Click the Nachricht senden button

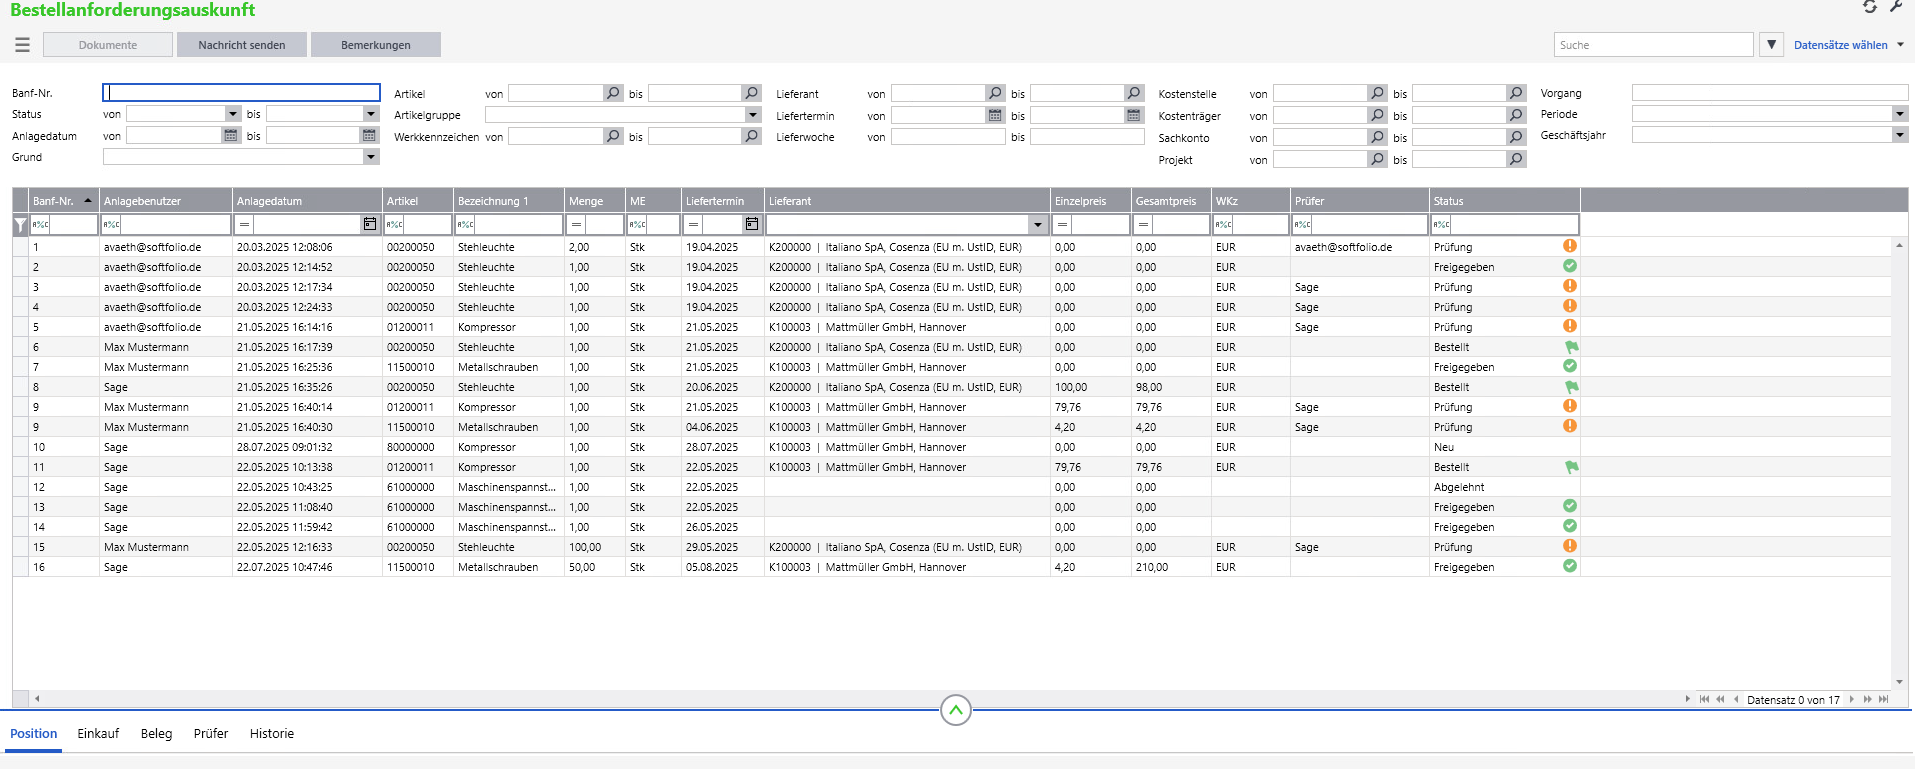[242, 45]
